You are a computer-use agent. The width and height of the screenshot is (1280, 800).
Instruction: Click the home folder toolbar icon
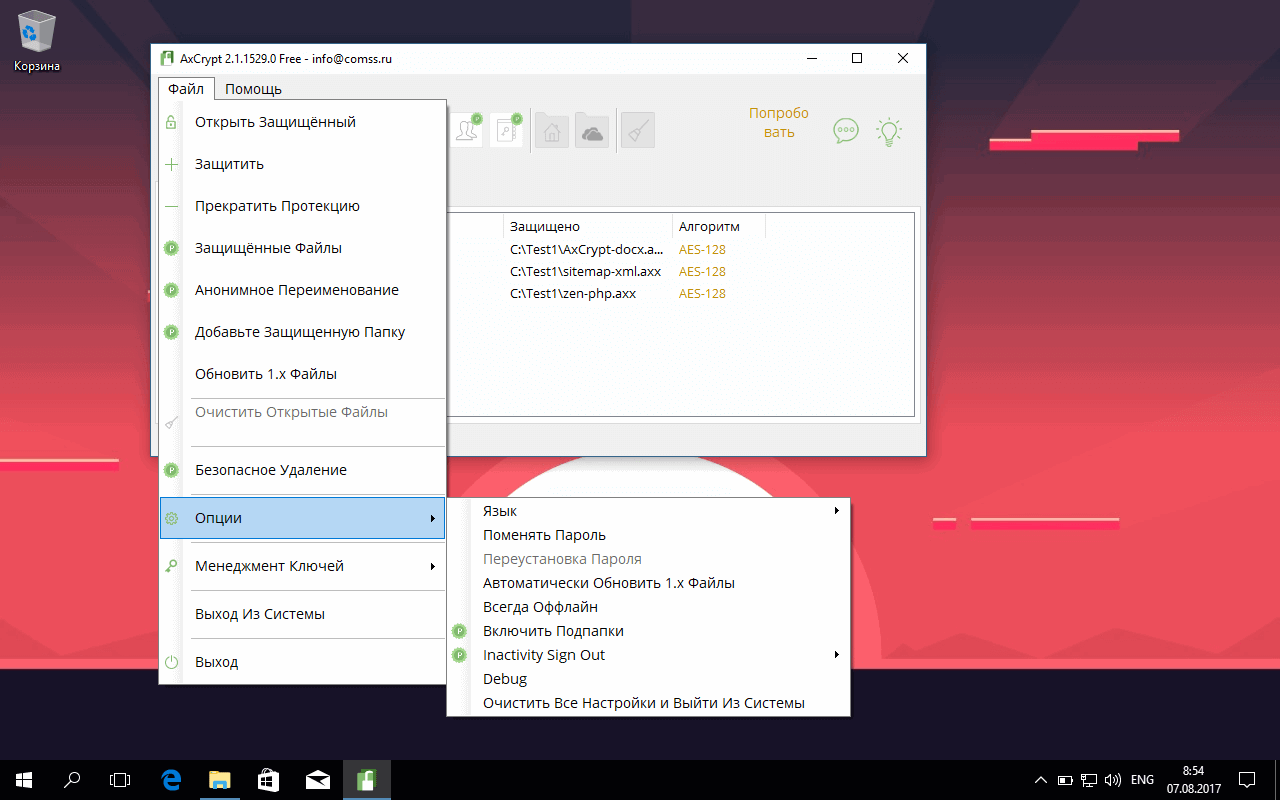pos(552,130)
